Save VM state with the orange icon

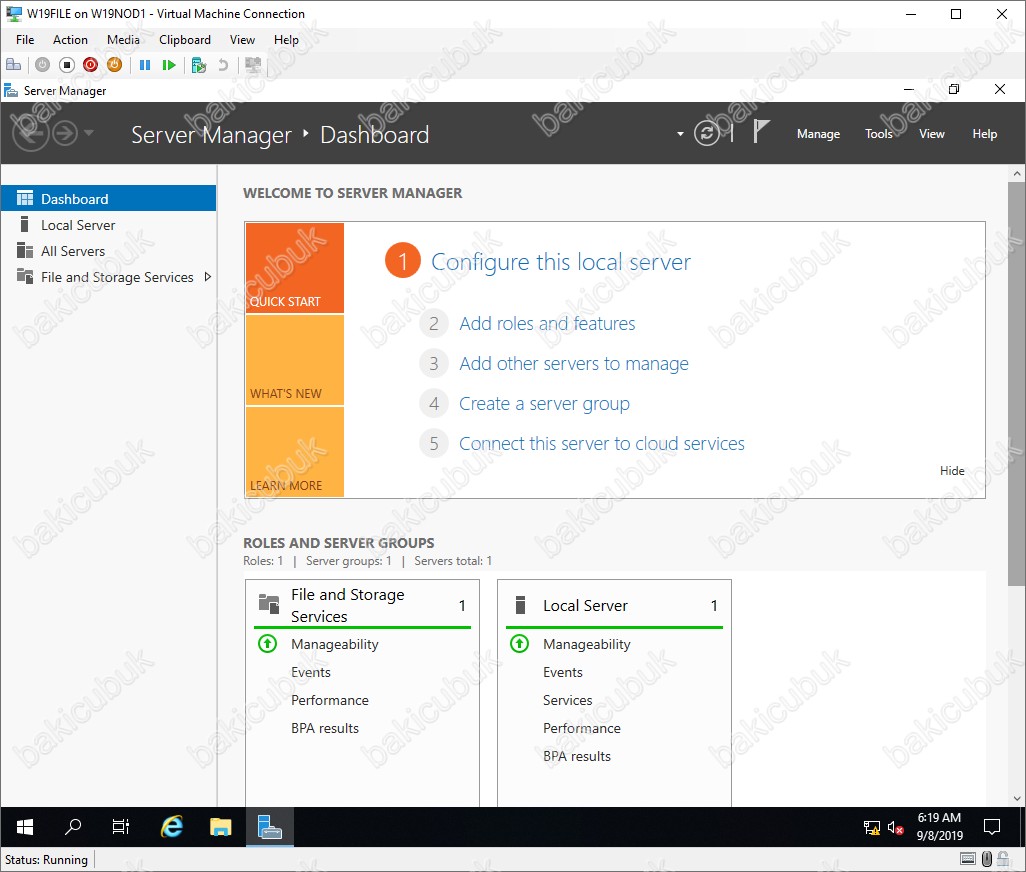(115, 65)
